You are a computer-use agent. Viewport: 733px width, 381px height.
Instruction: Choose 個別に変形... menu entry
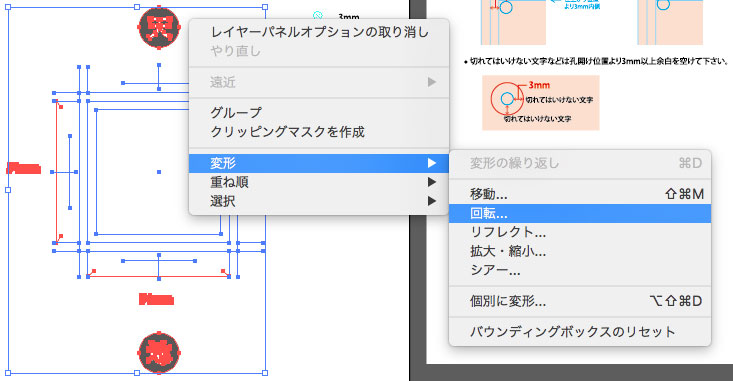coord(580,301)
